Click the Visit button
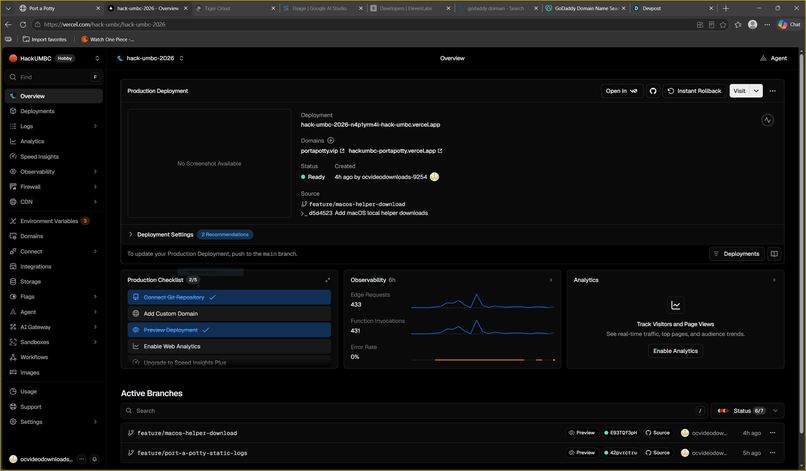This screenshot has width=806, height=471. click(x=739, y=91)
